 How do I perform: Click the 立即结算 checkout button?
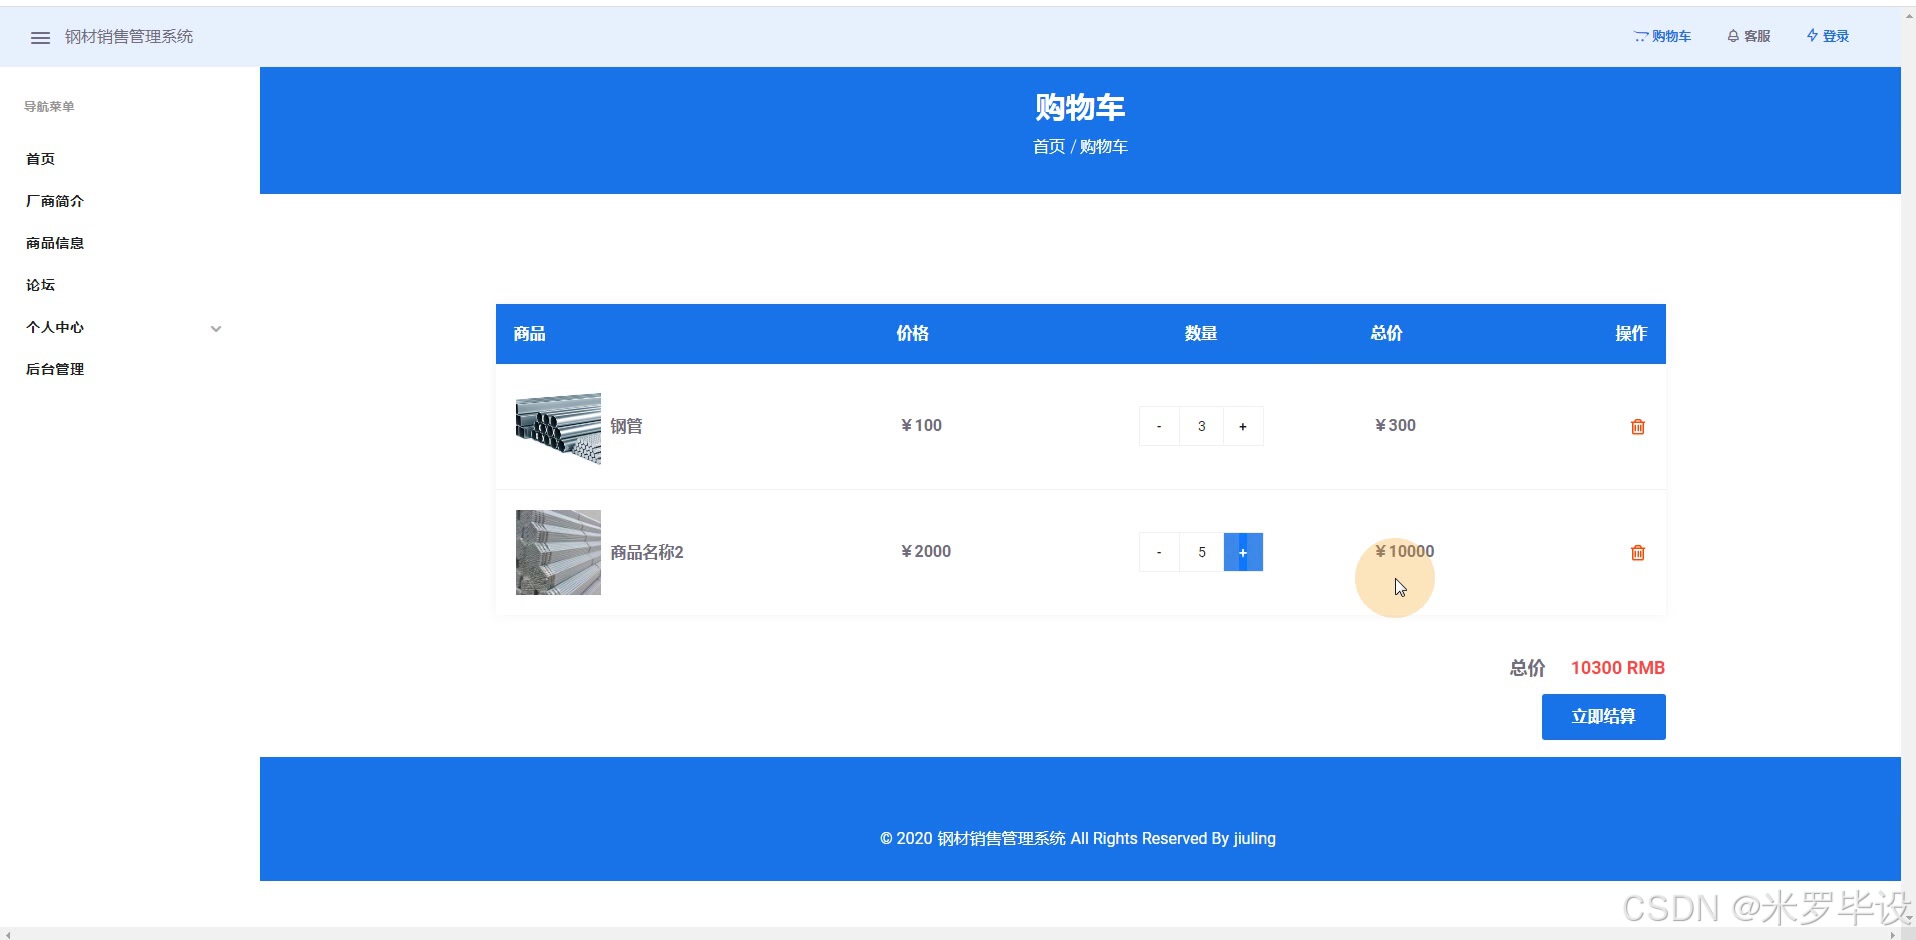[x=1603, y=716]
